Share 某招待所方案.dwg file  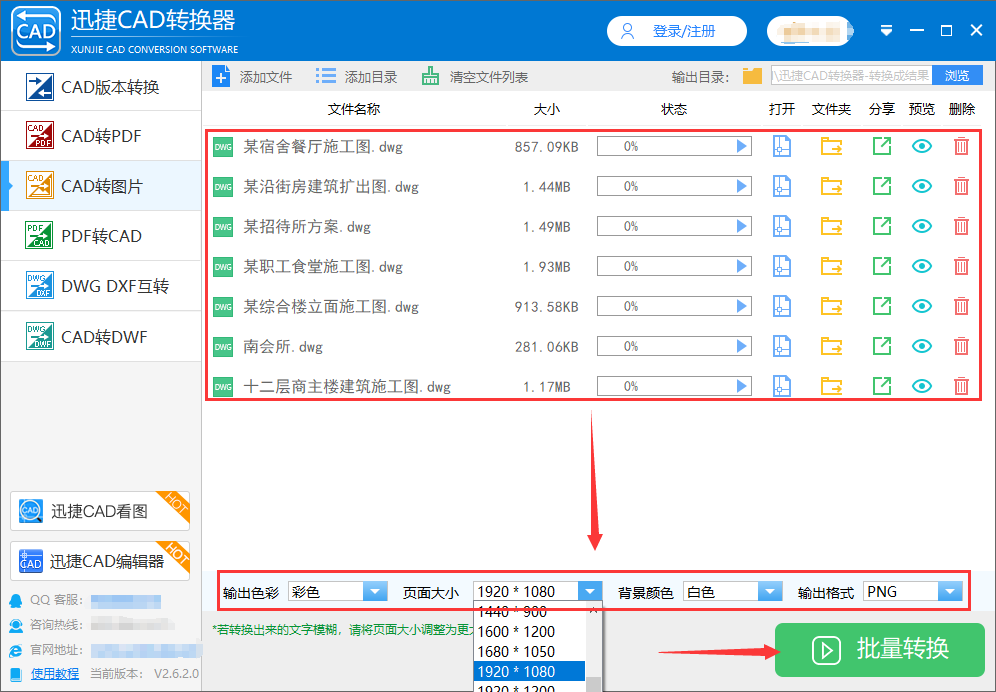(x=882, y=226)
